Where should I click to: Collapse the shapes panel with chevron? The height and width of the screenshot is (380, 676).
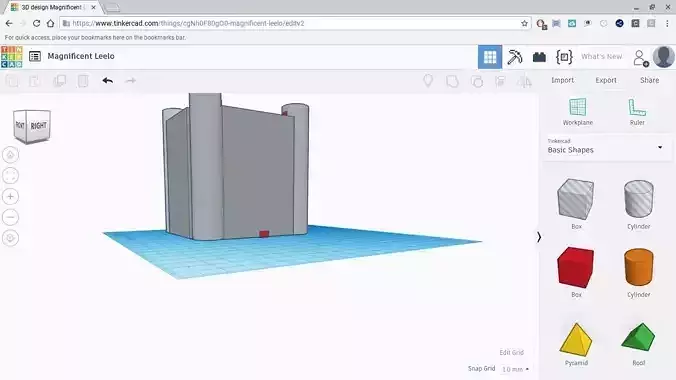[539, 237]
